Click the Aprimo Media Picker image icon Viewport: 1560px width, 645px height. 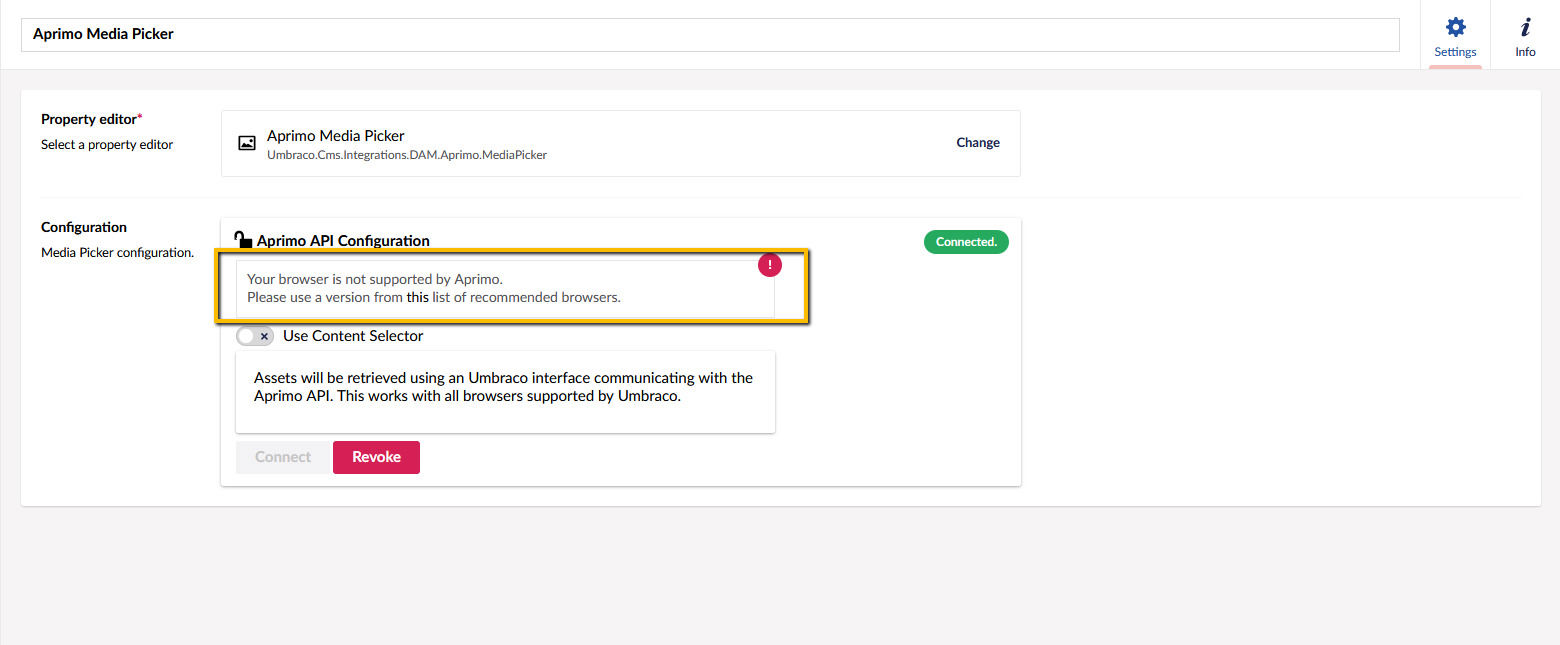247,143
